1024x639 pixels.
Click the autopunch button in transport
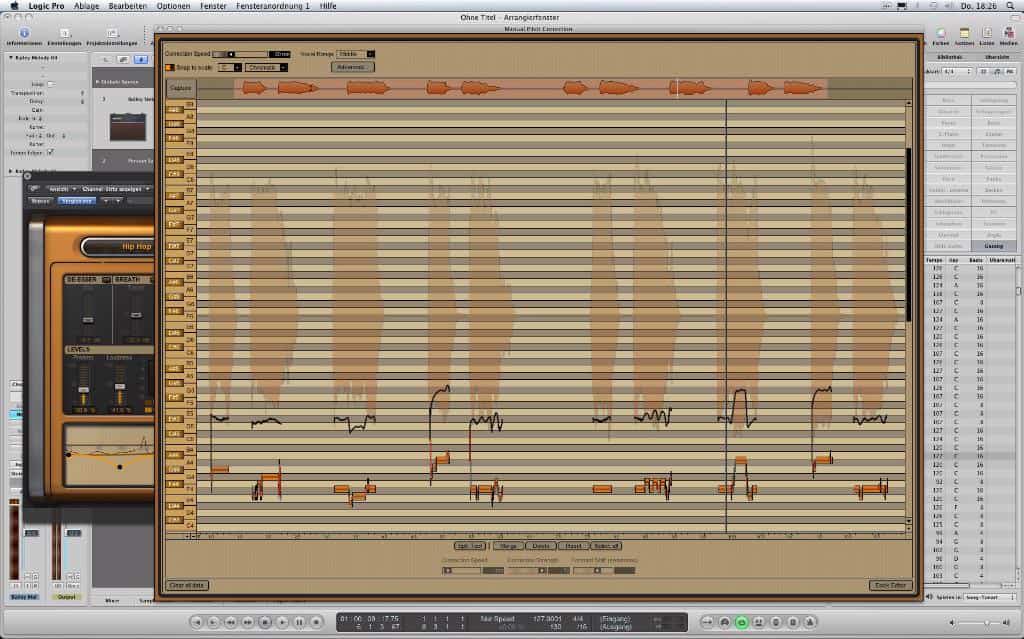point(758,622)
